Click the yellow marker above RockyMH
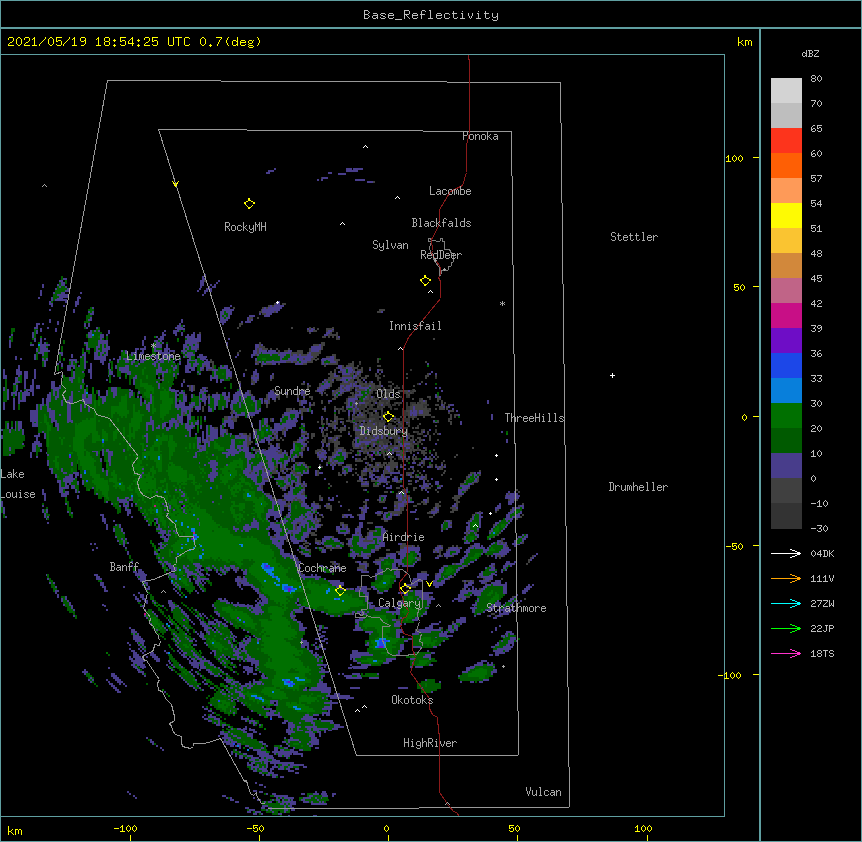The image size is (862, 842). click(249, 204)
